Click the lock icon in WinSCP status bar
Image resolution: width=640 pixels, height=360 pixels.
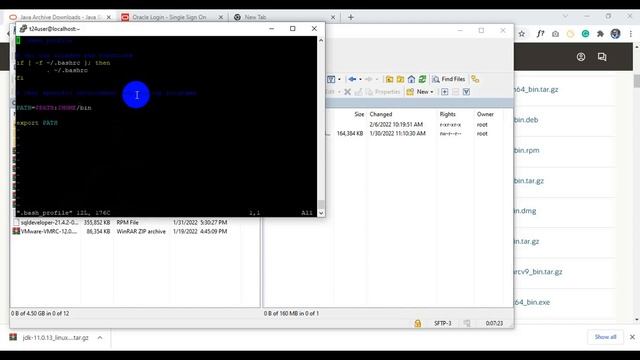[418, 323]
